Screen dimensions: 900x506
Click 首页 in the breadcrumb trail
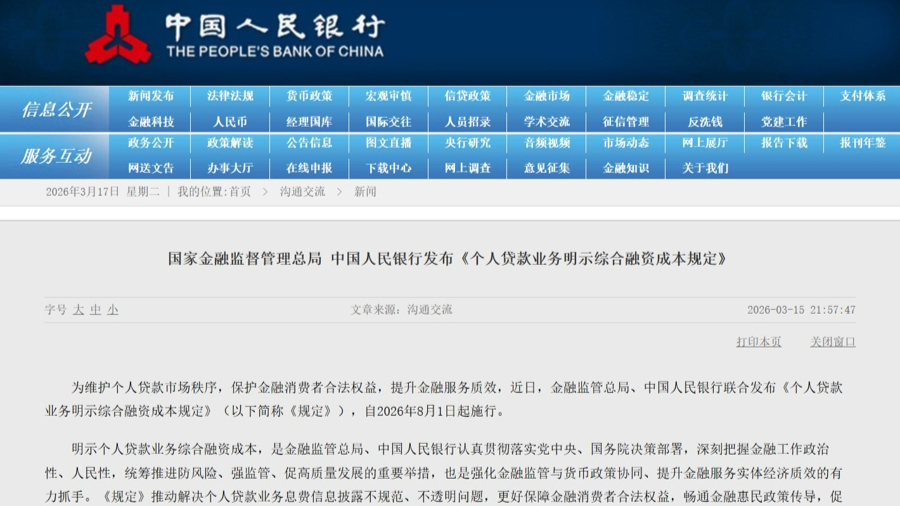tap(240, 192)
